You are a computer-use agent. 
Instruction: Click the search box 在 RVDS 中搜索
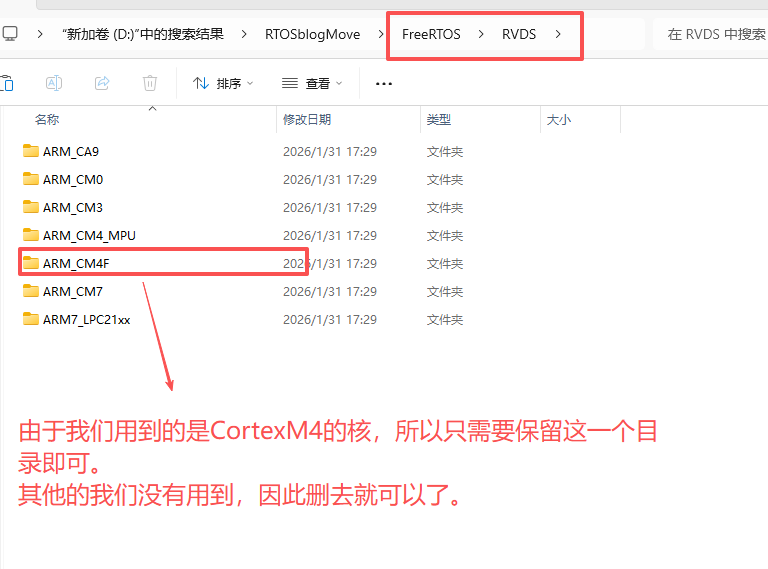coord(714,34)
